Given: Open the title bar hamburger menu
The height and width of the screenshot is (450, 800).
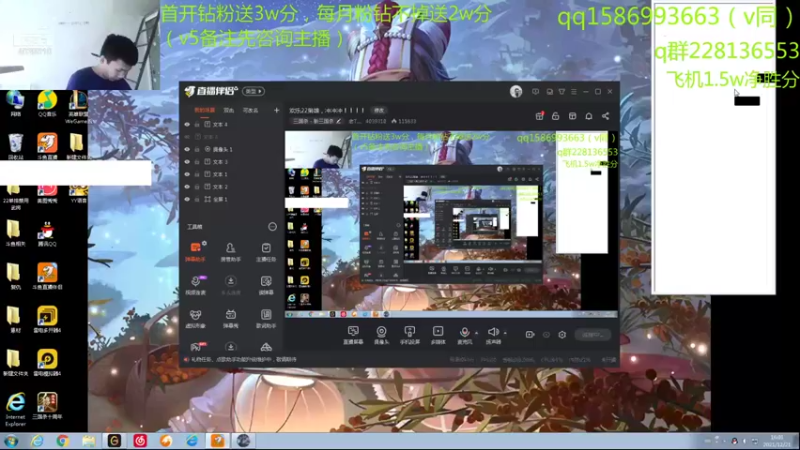Looking at the screenshot, I should (x=574, y=92).
